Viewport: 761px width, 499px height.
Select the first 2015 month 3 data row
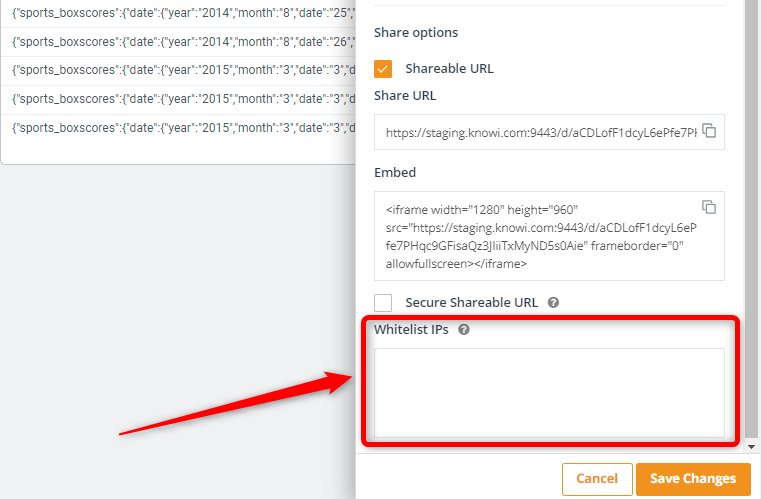pyautogui.click(x=180, y=70)
